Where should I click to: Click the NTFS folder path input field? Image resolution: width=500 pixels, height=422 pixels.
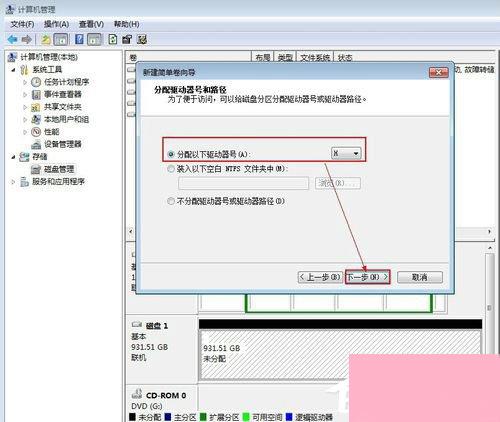pos(243,183)
